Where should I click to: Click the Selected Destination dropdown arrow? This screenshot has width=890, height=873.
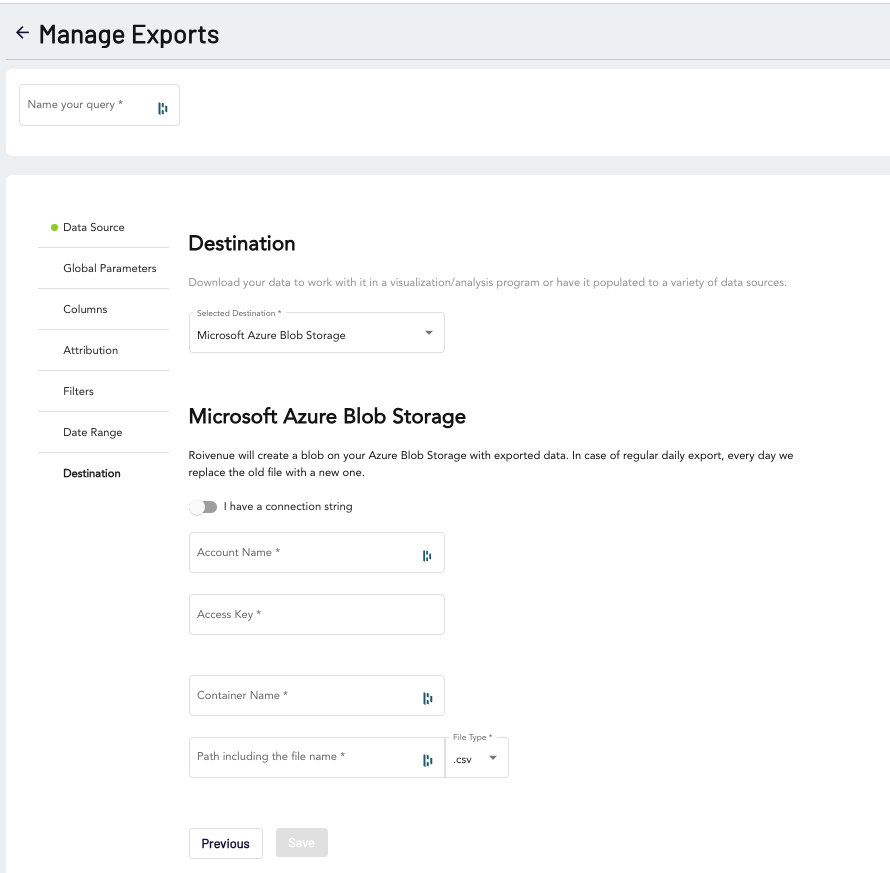[429, 333]
